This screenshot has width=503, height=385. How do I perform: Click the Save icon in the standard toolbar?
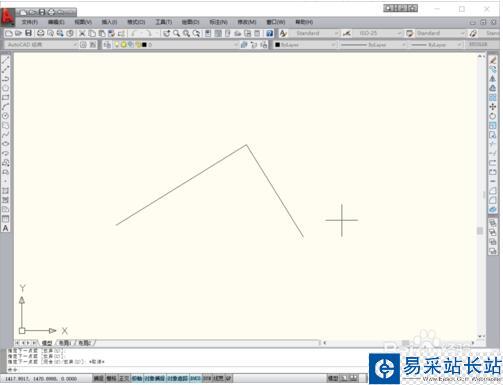[28, 33]
